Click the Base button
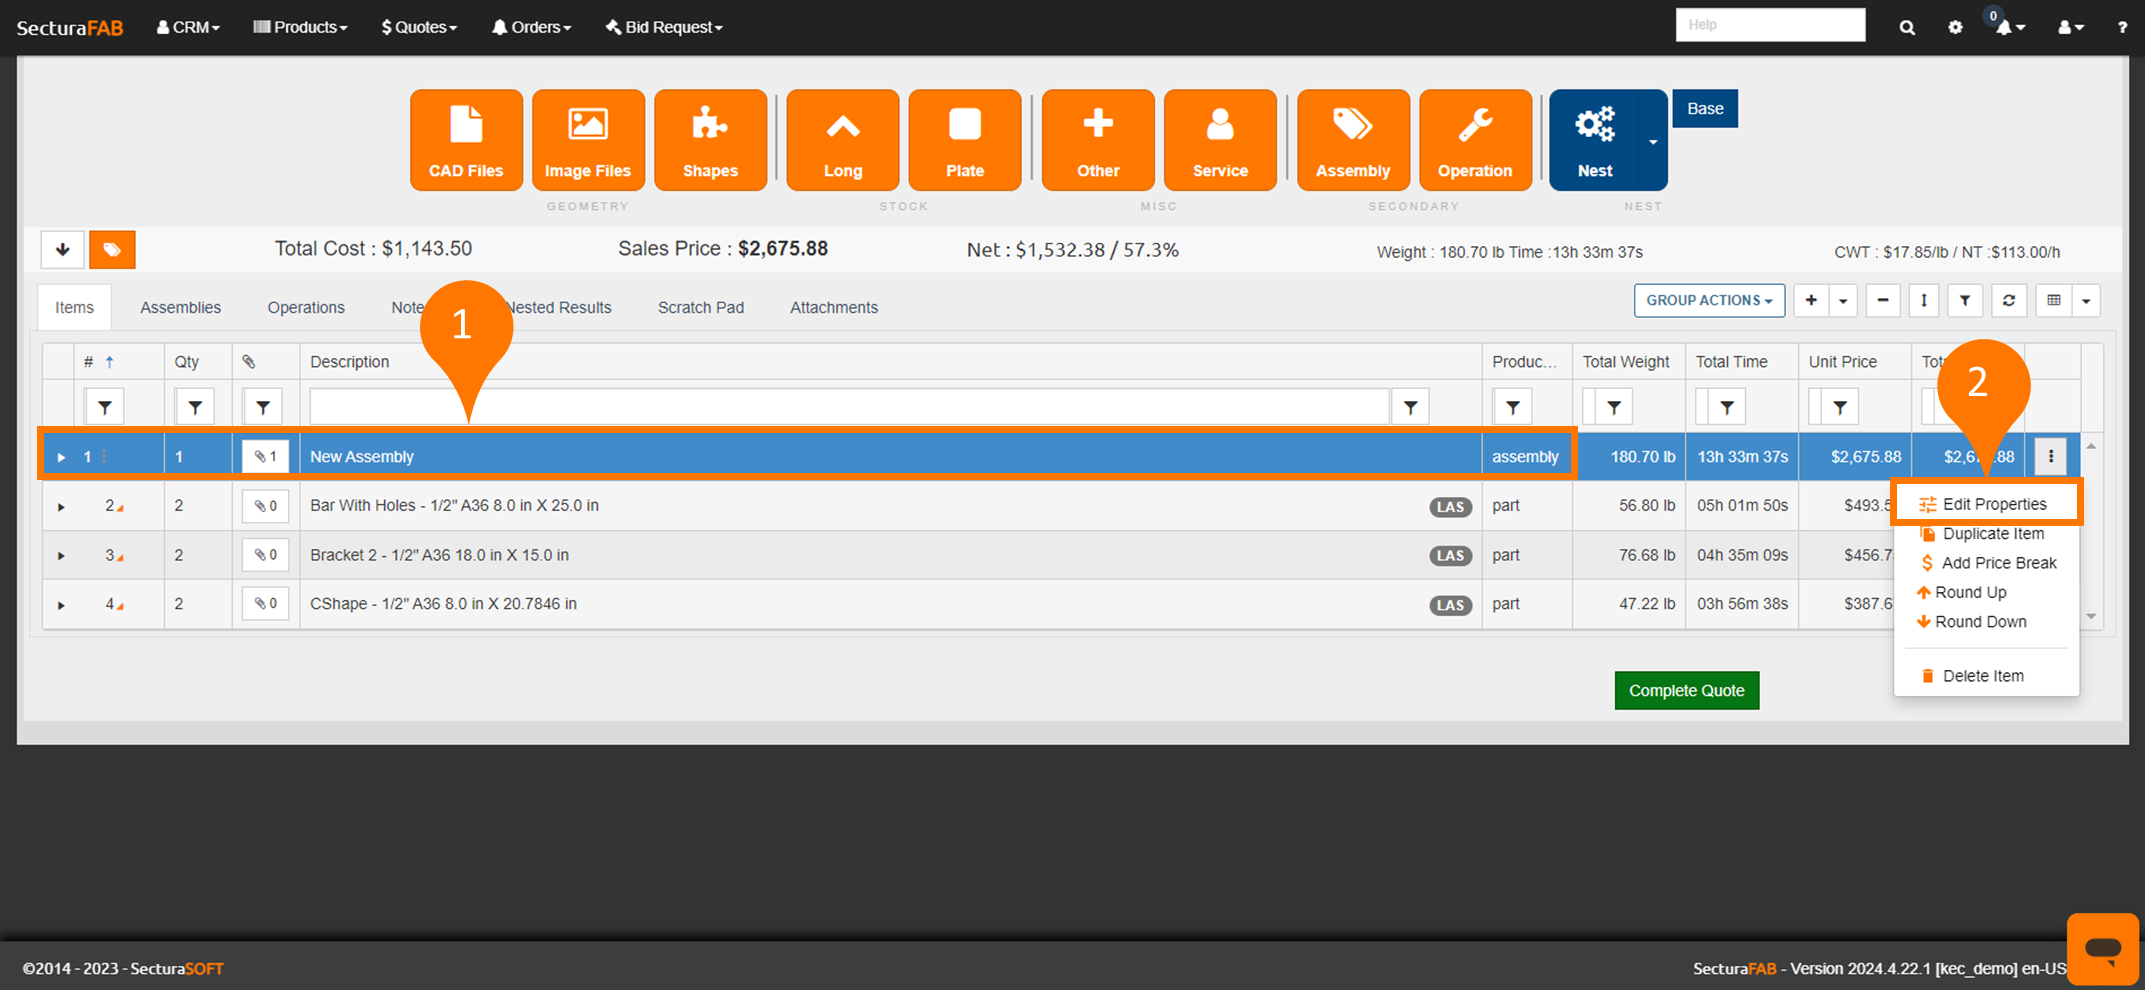The width and height of the screenshot is (2145, 990). 1705,109
